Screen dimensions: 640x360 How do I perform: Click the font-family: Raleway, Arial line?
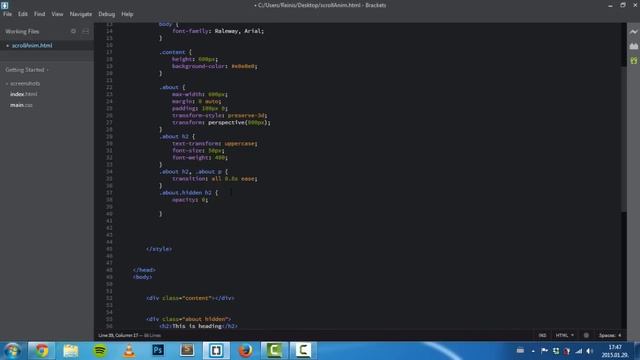[218, 31]
